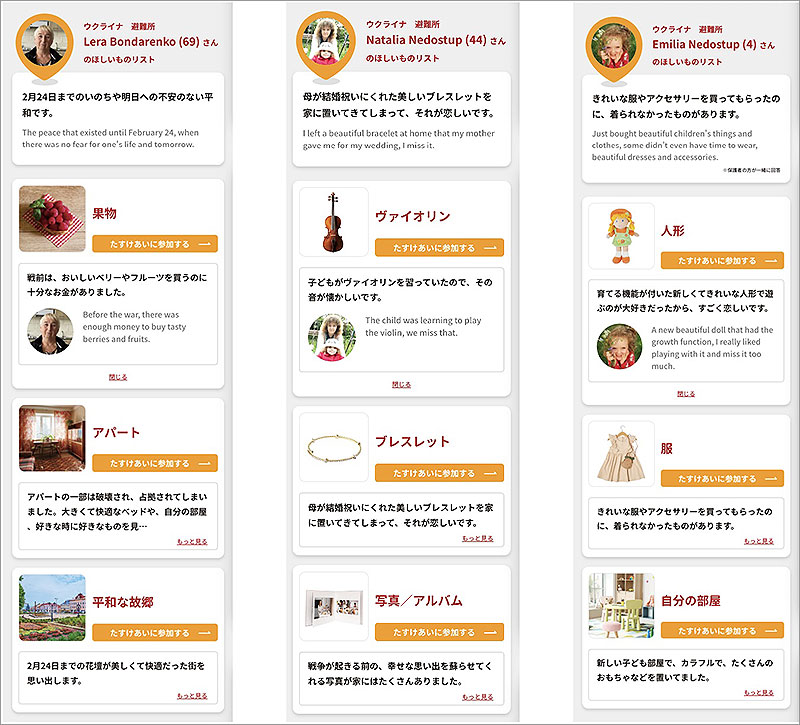Show more of 自分の部屋 description

(x=759, y=693)
